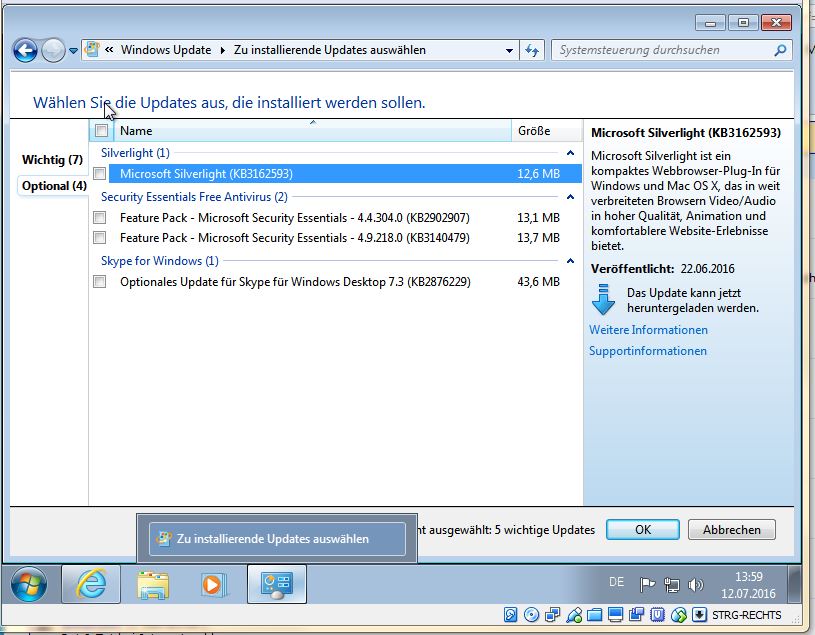
Task: Collapse the Silverlight (1) group
Action: (x=570, y=153)
